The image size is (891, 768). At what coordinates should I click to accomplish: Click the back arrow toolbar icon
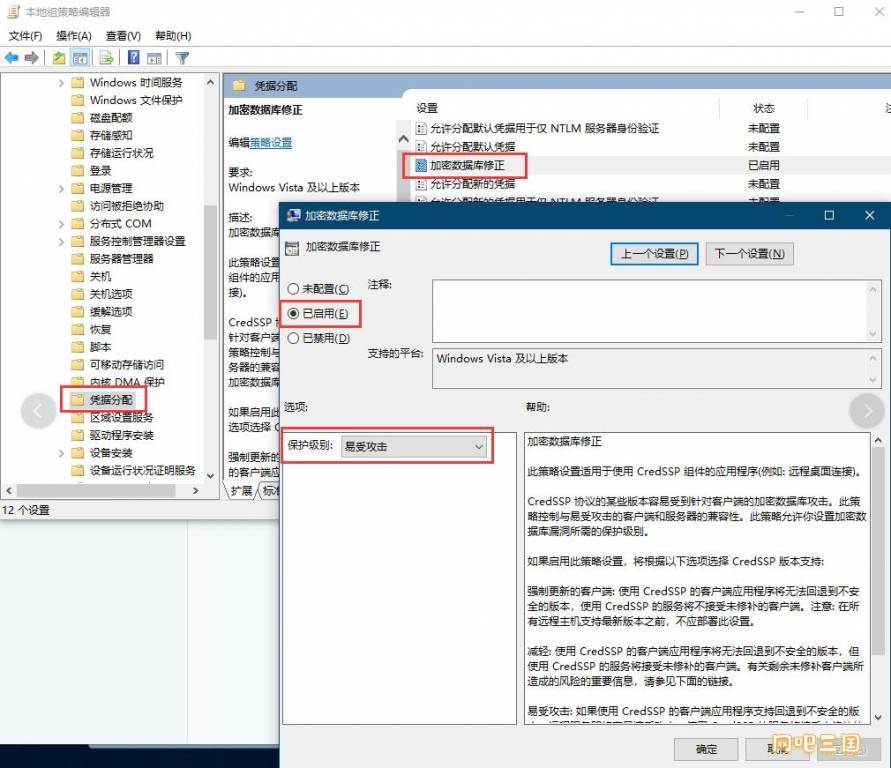click(12, 58)
